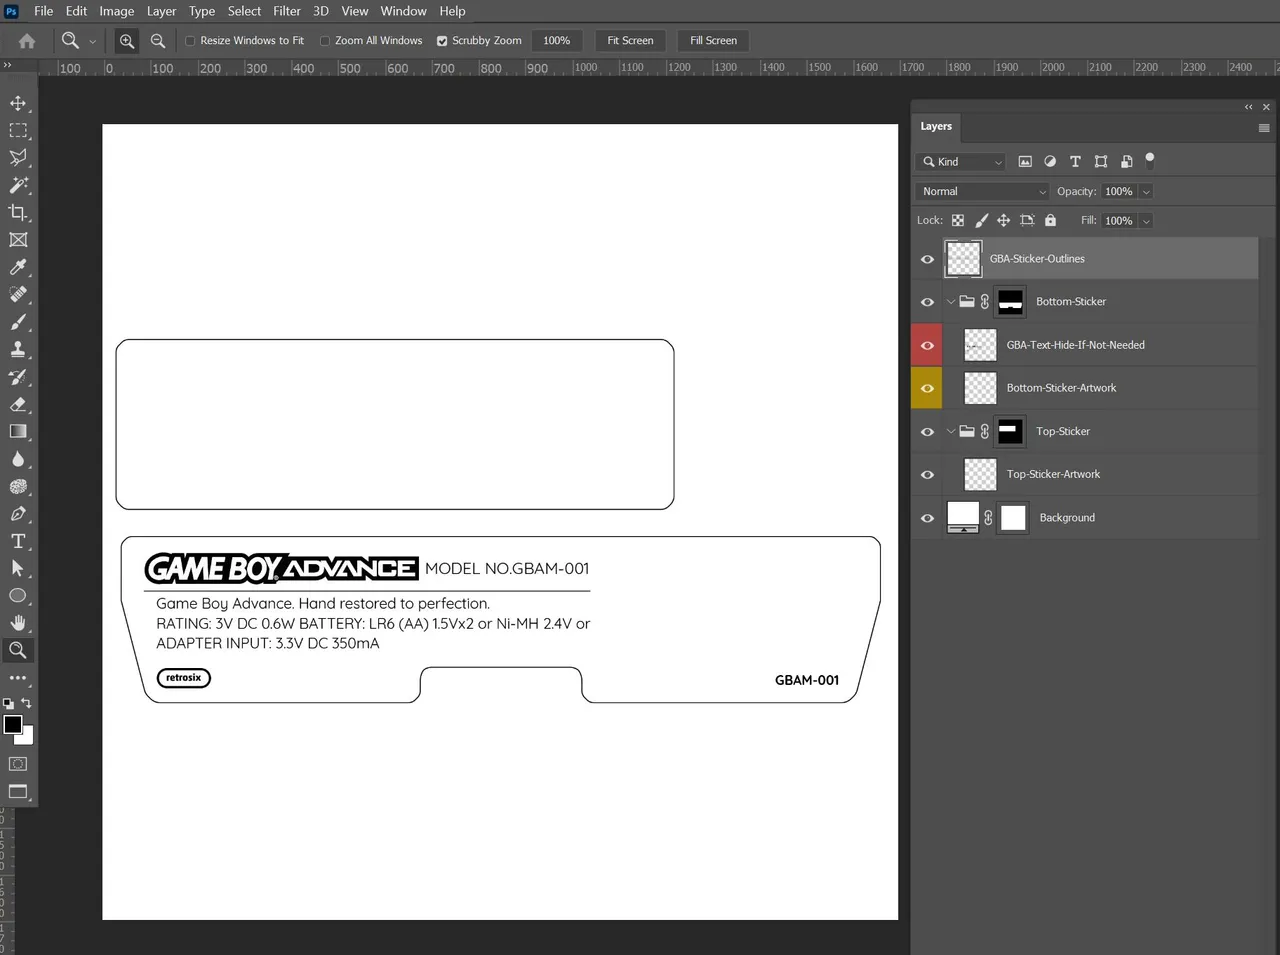
Task: Hide the Background layer
Action: pos(927,518)
